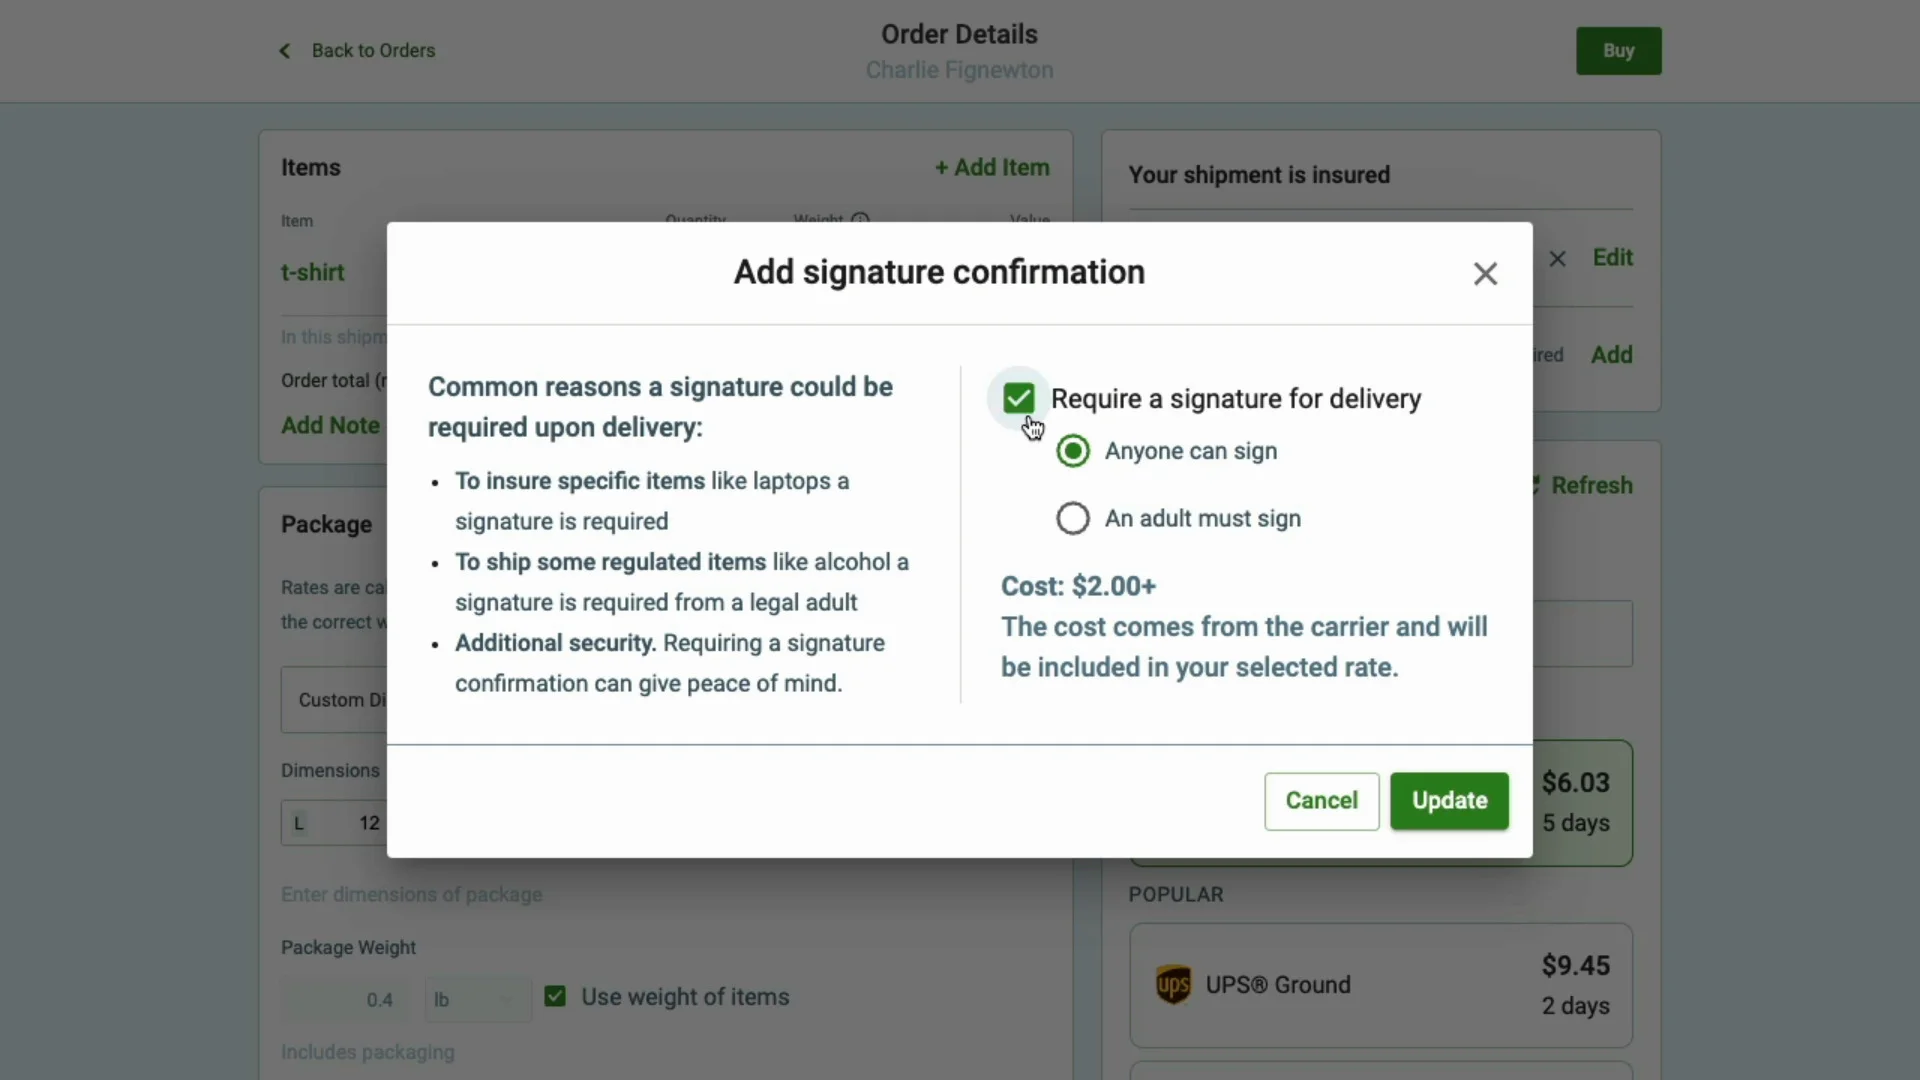1920x1080 pixels.
Task: Remove insurance with the X icon
Action: (x=1557, y=259)
